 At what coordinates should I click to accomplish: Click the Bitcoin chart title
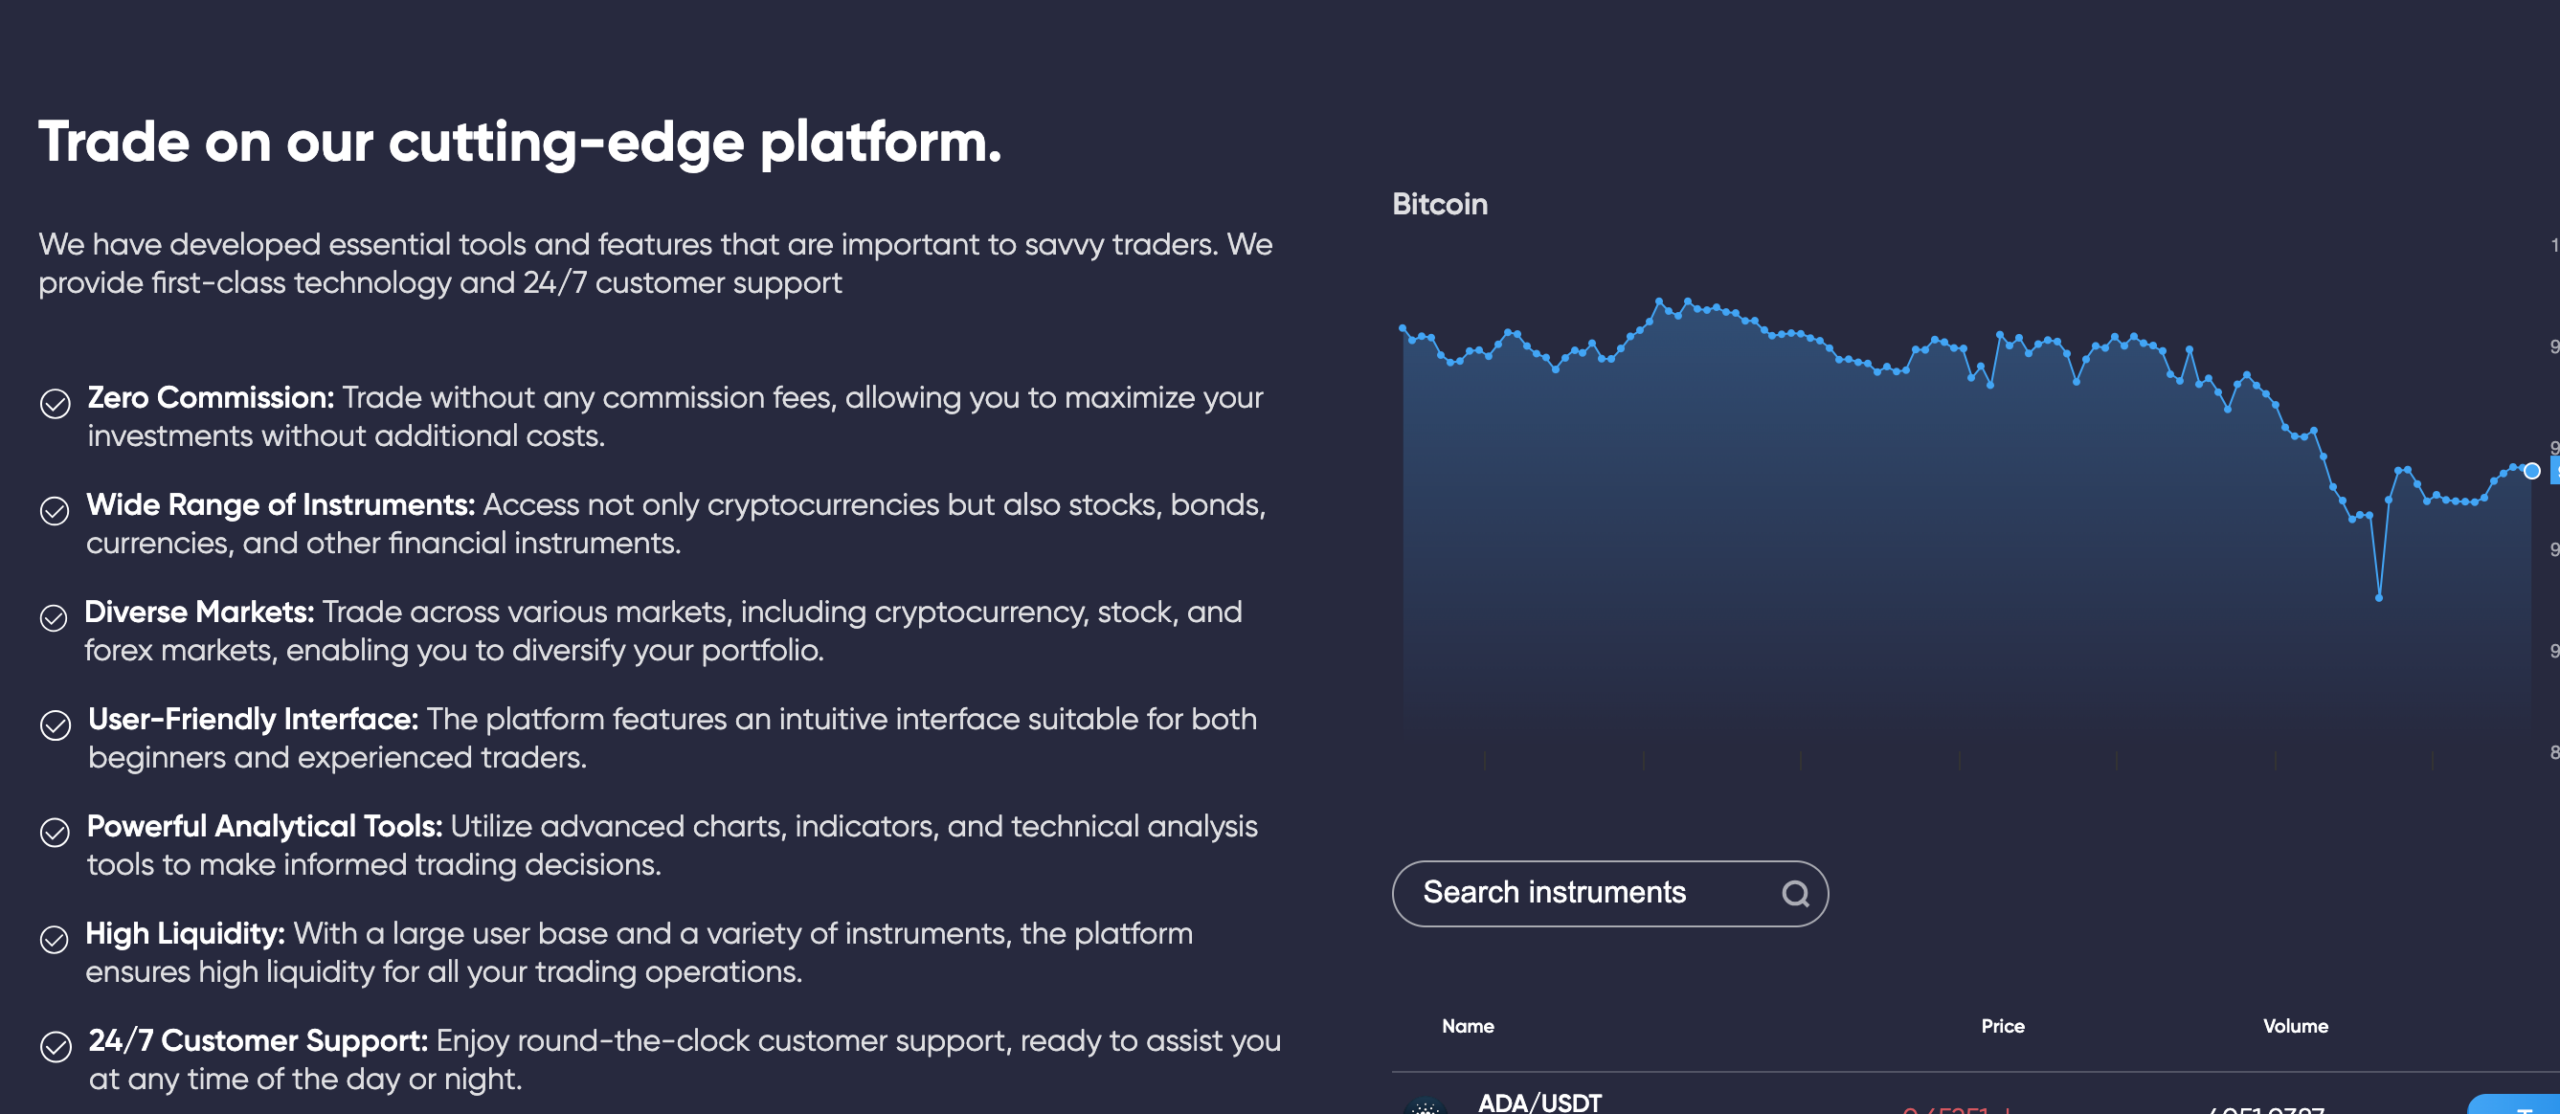1440,204
